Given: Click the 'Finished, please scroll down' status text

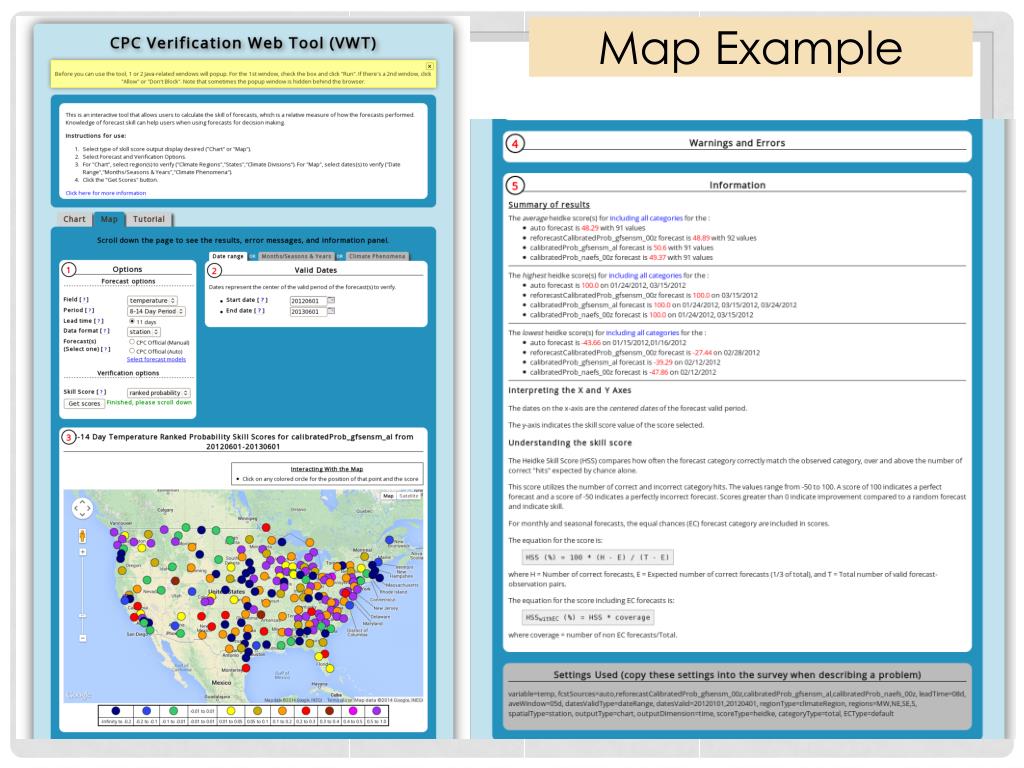Looking at the screenshot, I should point(150,402).
